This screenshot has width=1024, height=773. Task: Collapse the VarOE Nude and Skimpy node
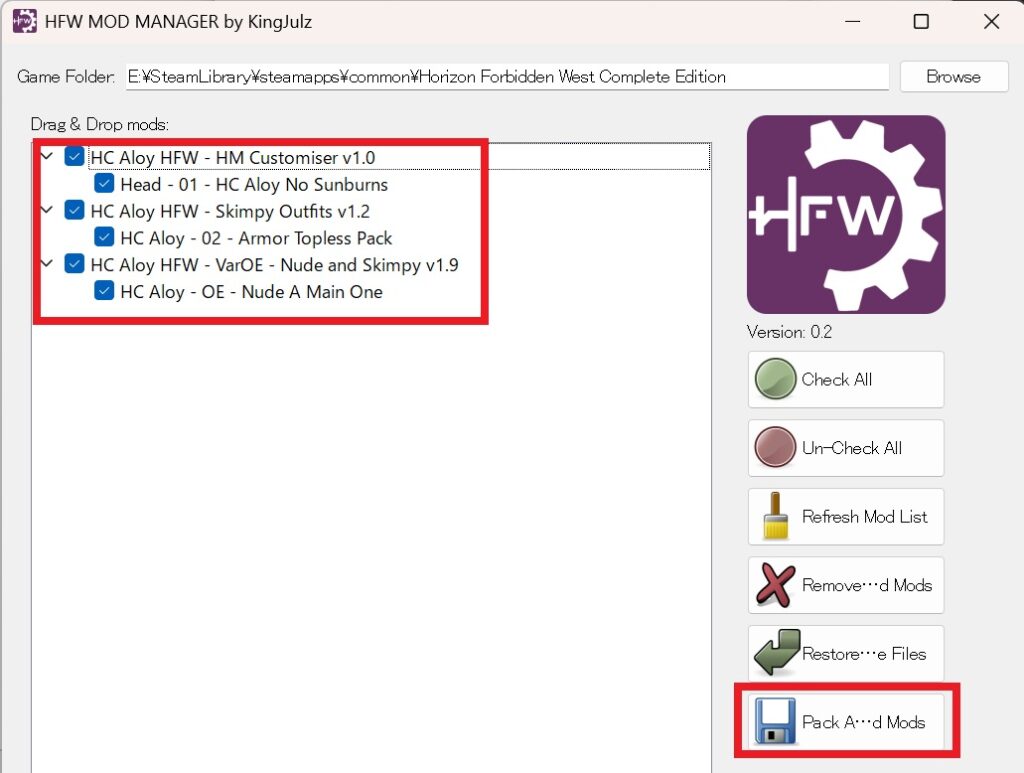[47, 264]
